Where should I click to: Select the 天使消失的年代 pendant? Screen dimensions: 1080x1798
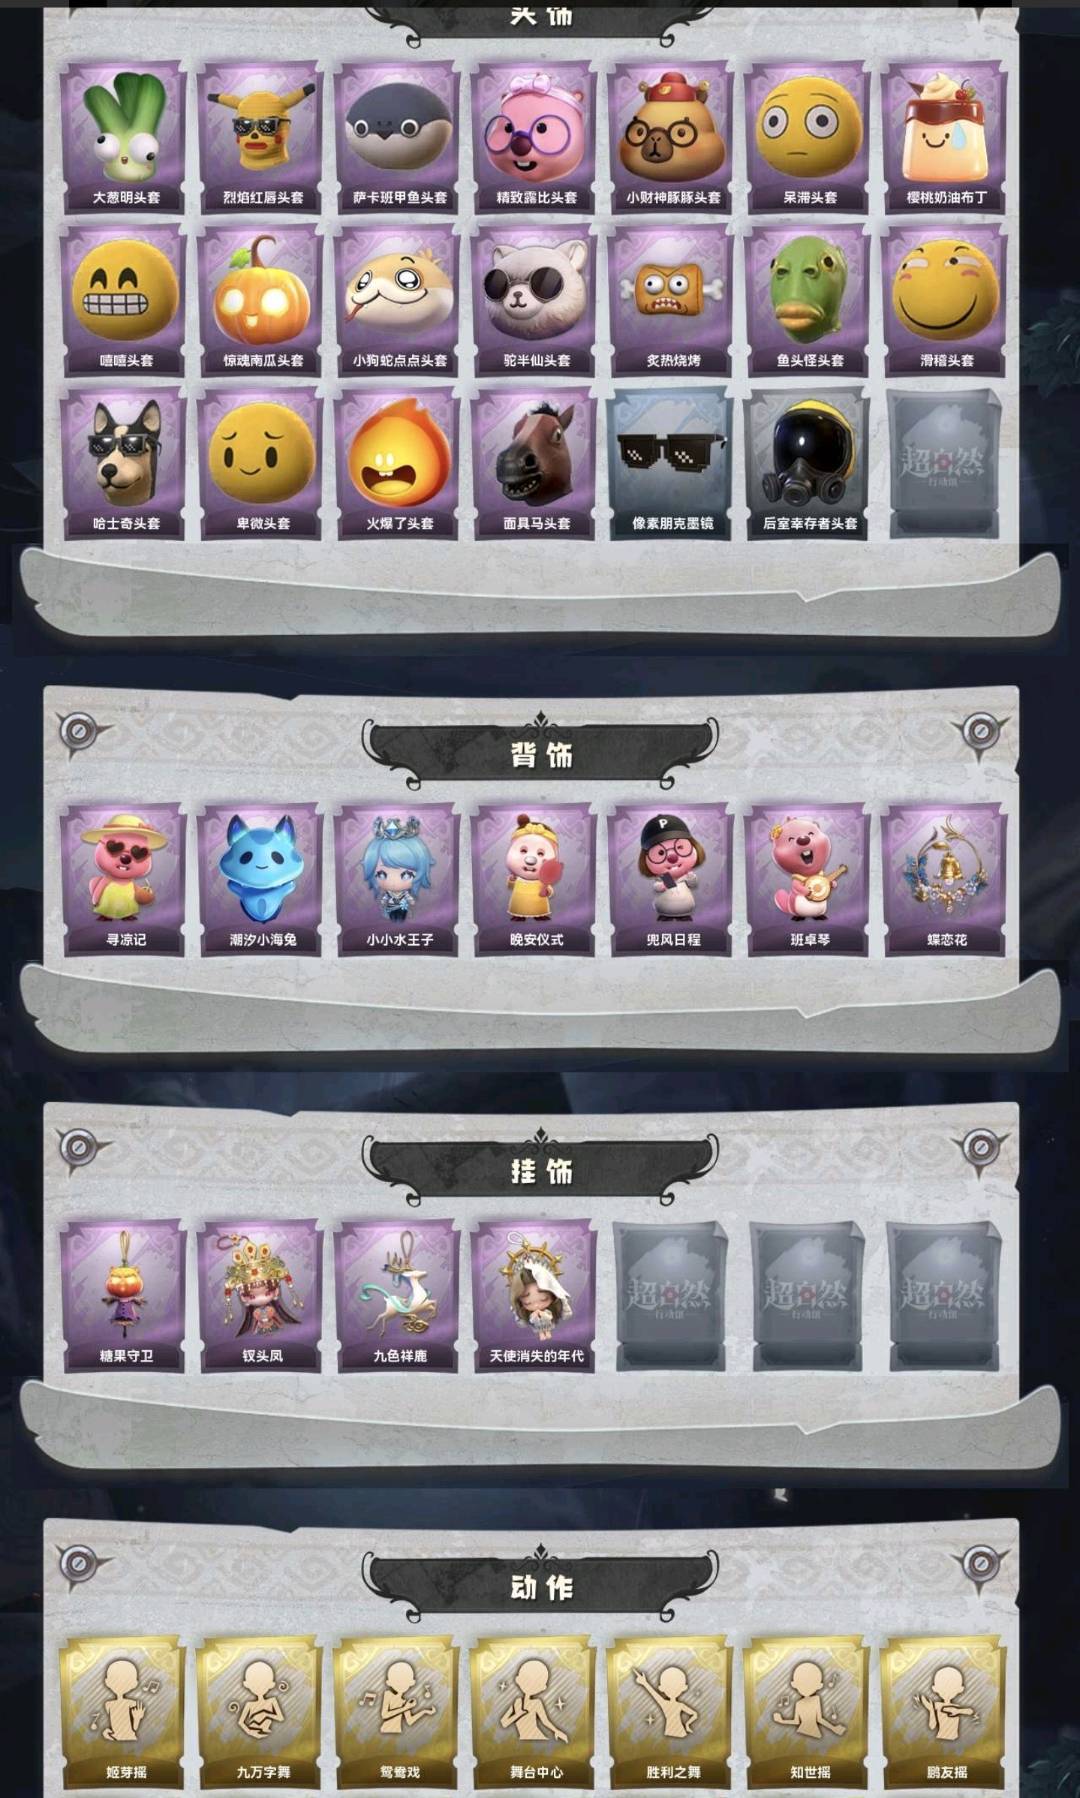click(x=535, y=1296)
